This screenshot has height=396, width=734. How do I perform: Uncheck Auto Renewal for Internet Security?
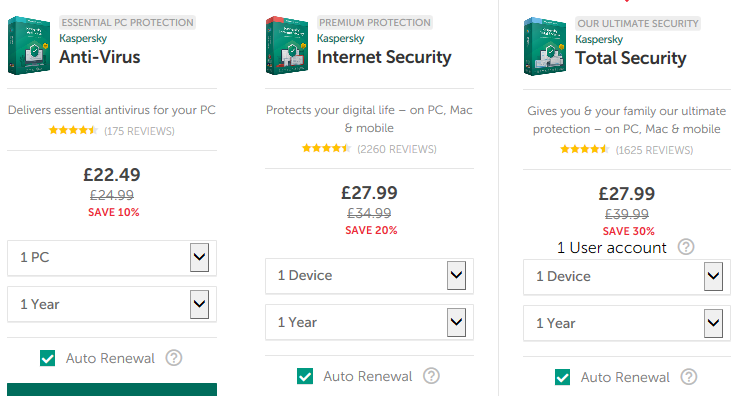pyautogui.click(x=305, y=376)
